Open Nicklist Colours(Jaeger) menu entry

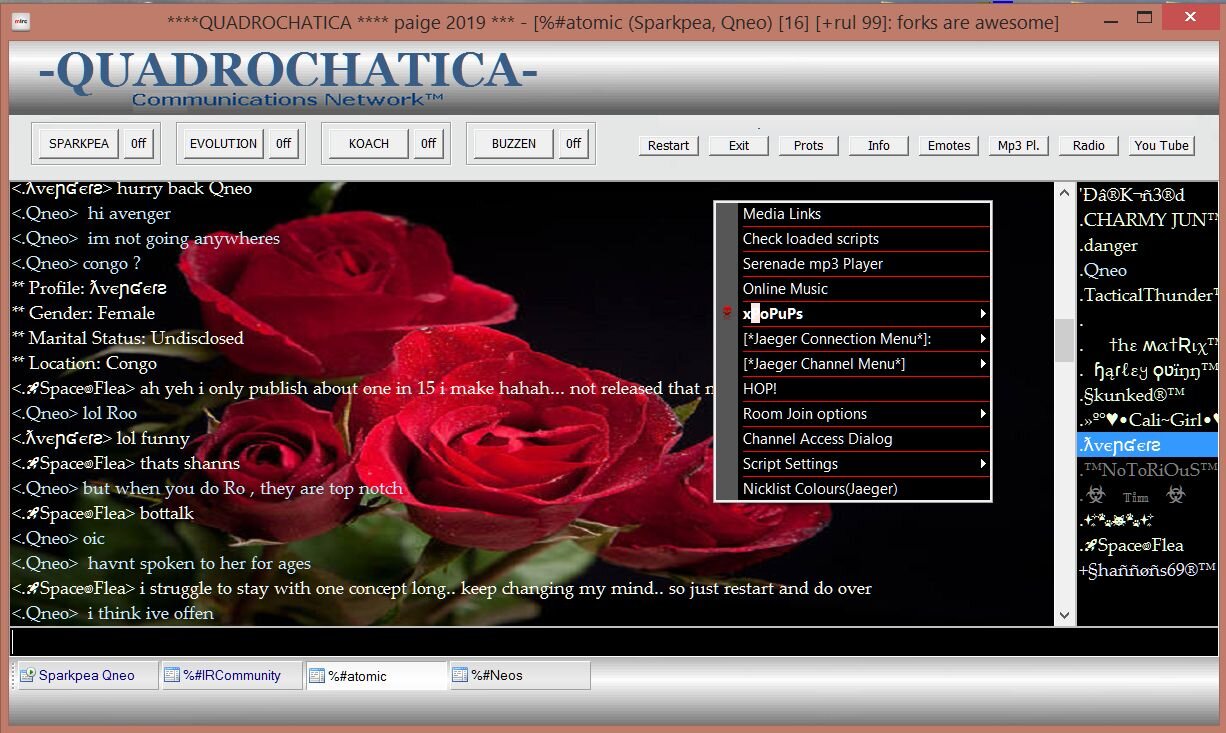click(819, 489)
